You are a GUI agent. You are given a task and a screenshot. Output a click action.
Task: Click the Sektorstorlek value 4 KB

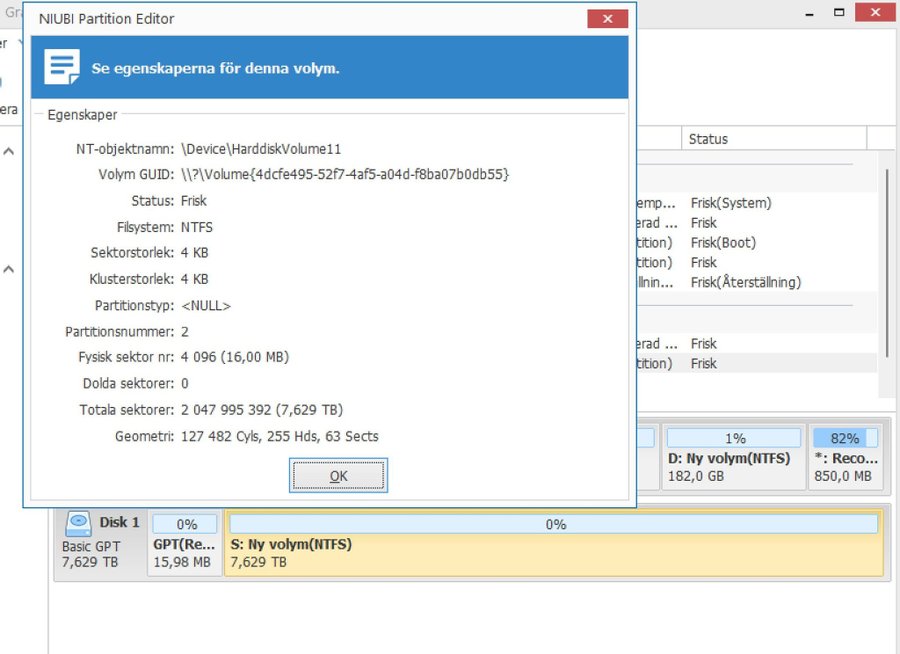click(x=195, y=253)
